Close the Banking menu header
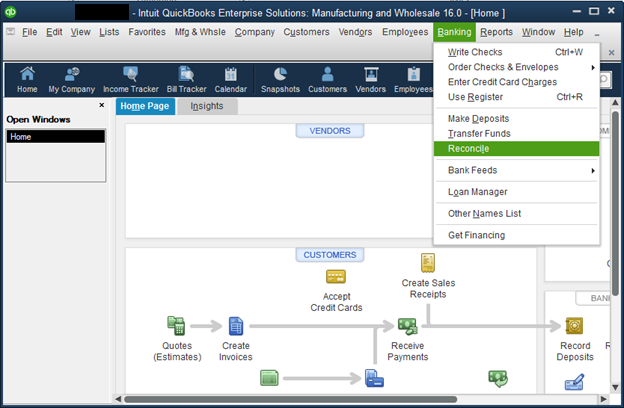 pos(454,32)
